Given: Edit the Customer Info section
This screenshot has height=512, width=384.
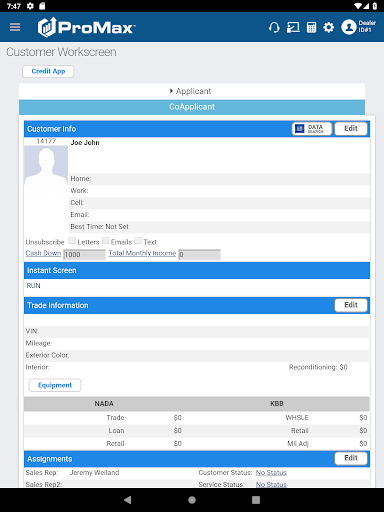Looking at the screenshot, I should coord(351,129).
